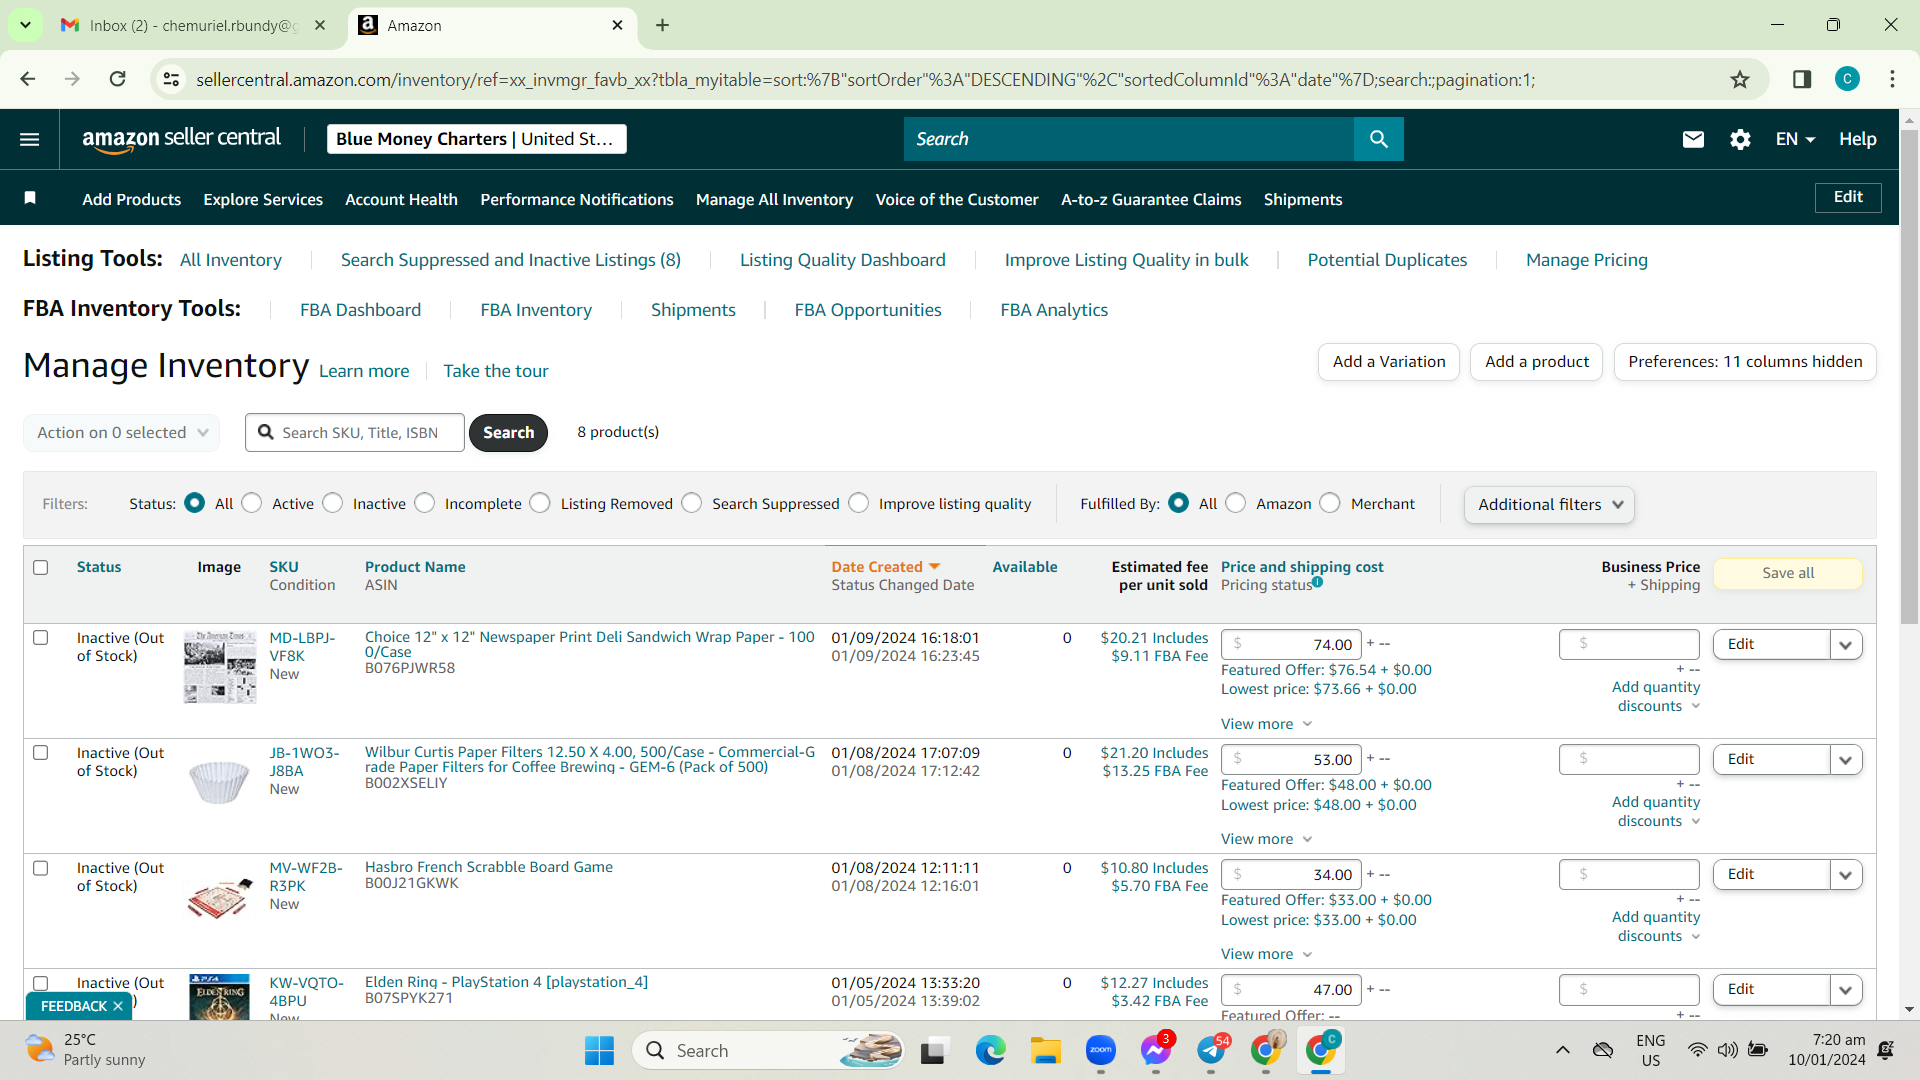Viewport: 1920px width, 1080px height.
Task: Open the browser side panel icon
Action: 1802,79
